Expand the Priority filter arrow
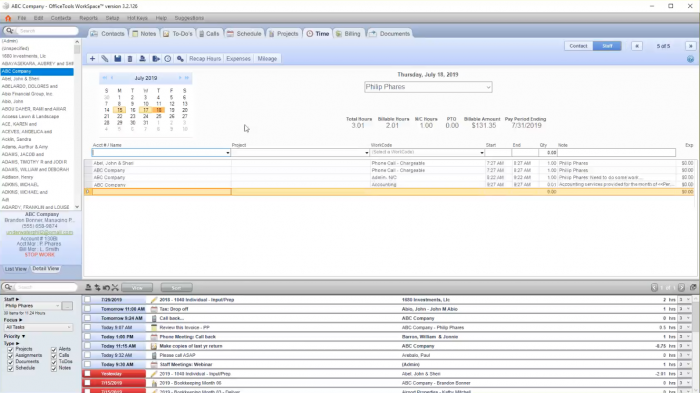 point(23,336)
